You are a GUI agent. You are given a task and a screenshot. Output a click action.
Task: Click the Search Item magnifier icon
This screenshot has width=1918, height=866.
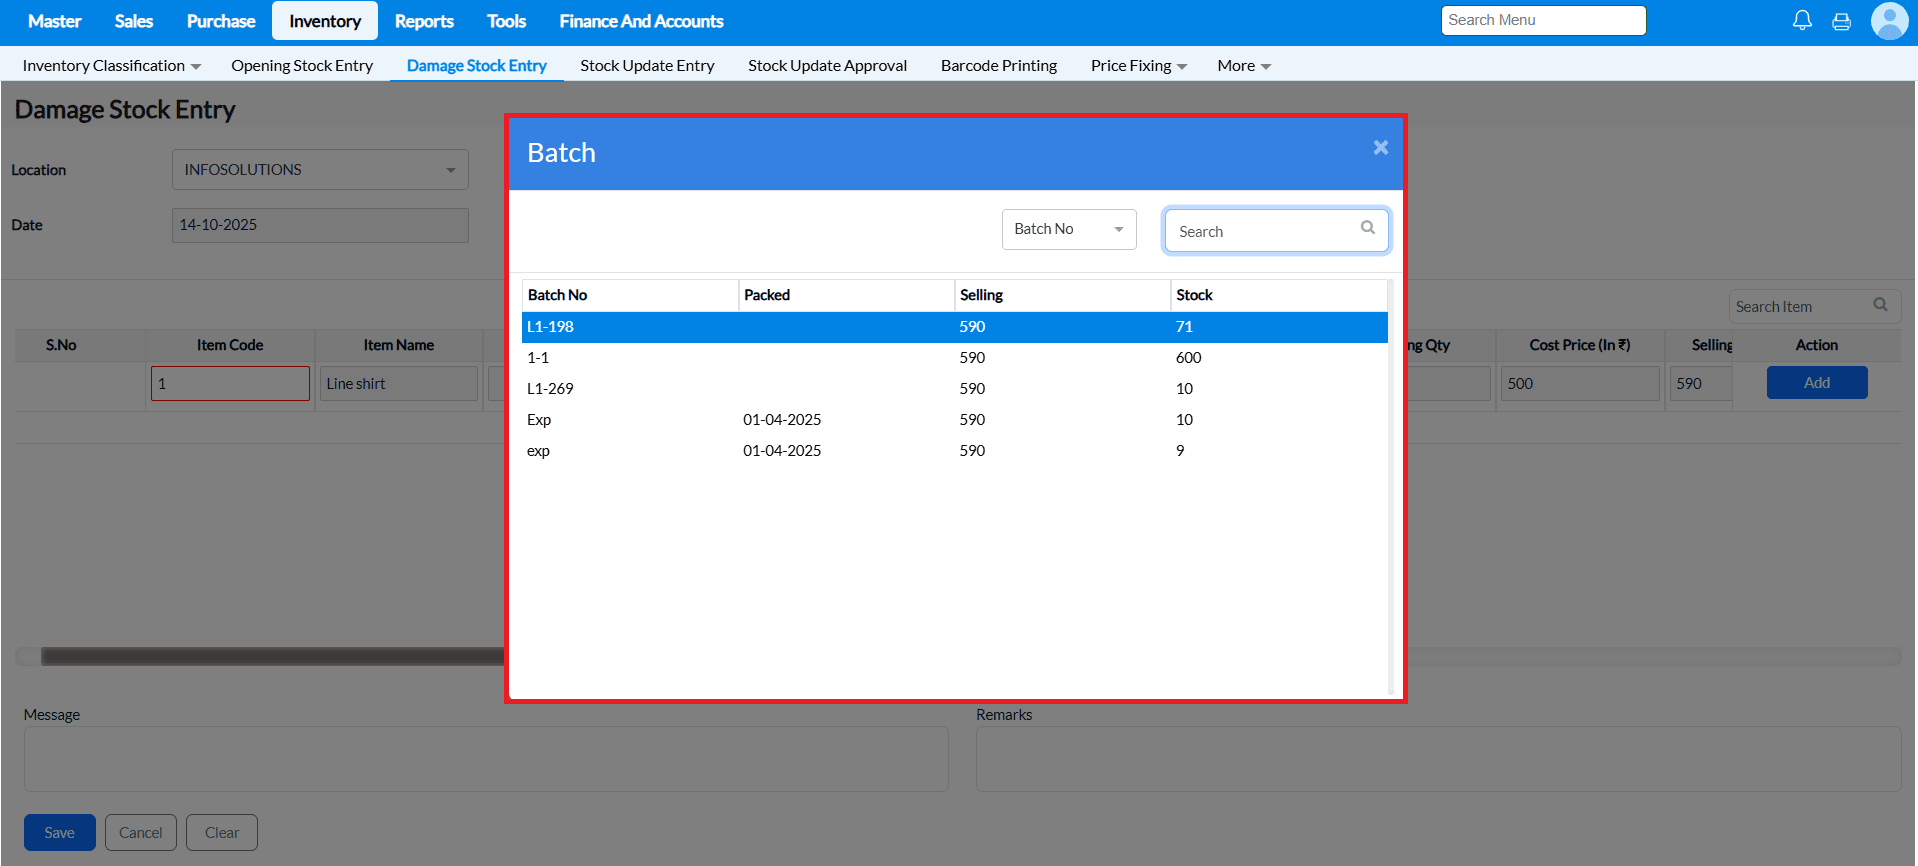click(x=1880, y=305)
